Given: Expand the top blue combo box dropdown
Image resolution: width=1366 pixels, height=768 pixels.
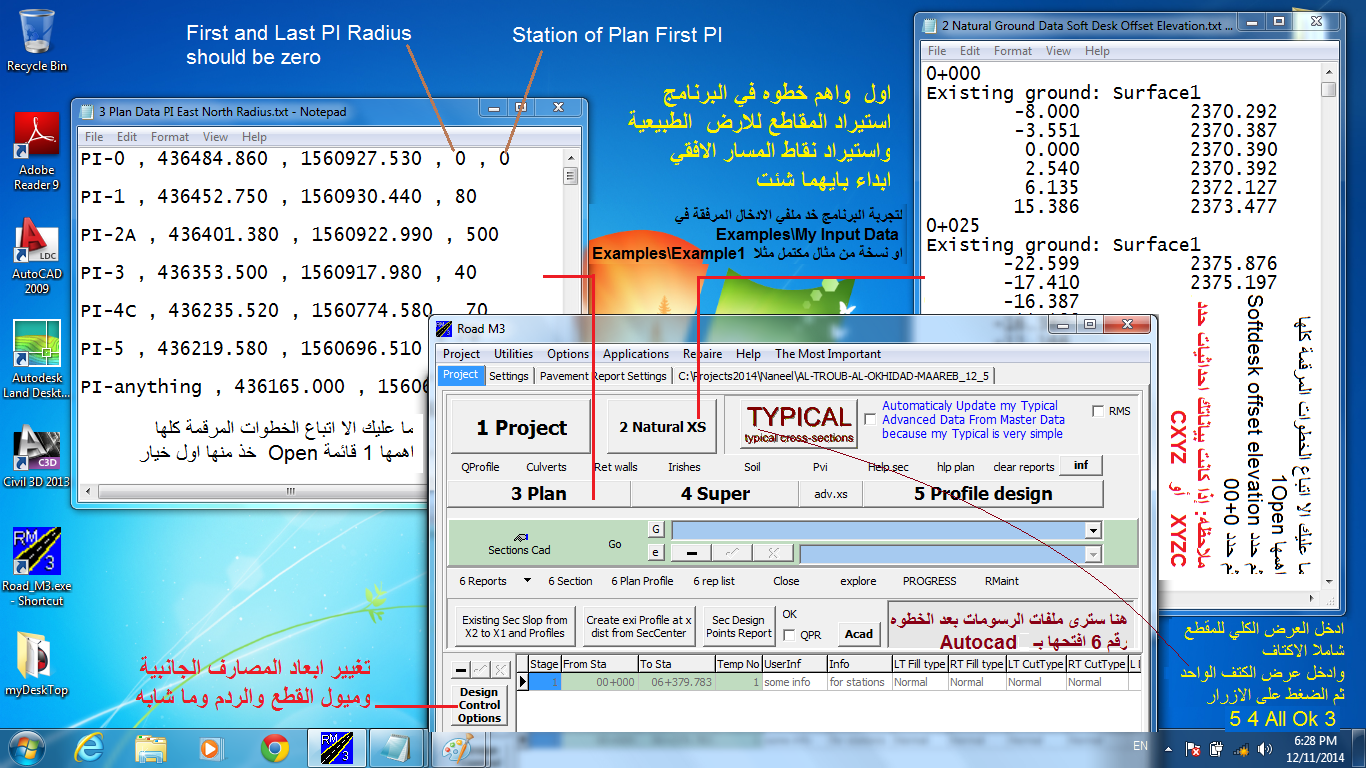Looking at the screenshot, I should click(1093, 531).
